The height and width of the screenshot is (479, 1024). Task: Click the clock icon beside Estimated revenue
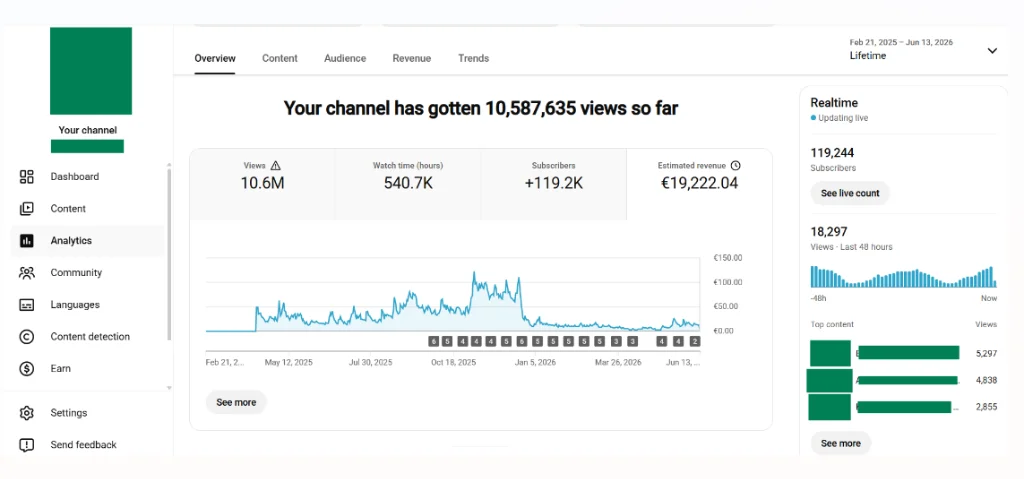click(x=736, y=165)
